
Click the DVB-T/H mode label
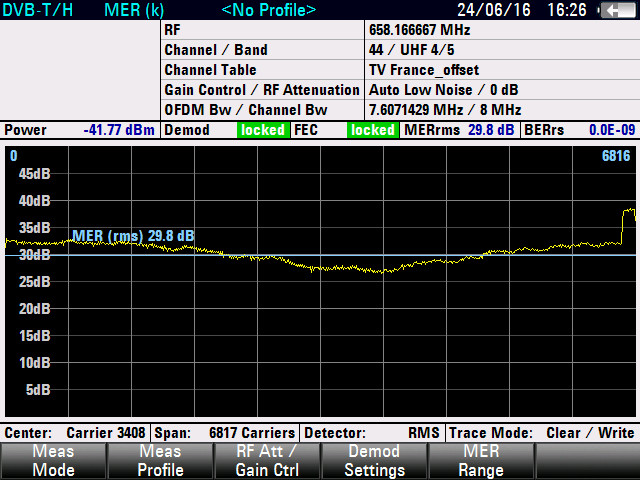point(38,10)
